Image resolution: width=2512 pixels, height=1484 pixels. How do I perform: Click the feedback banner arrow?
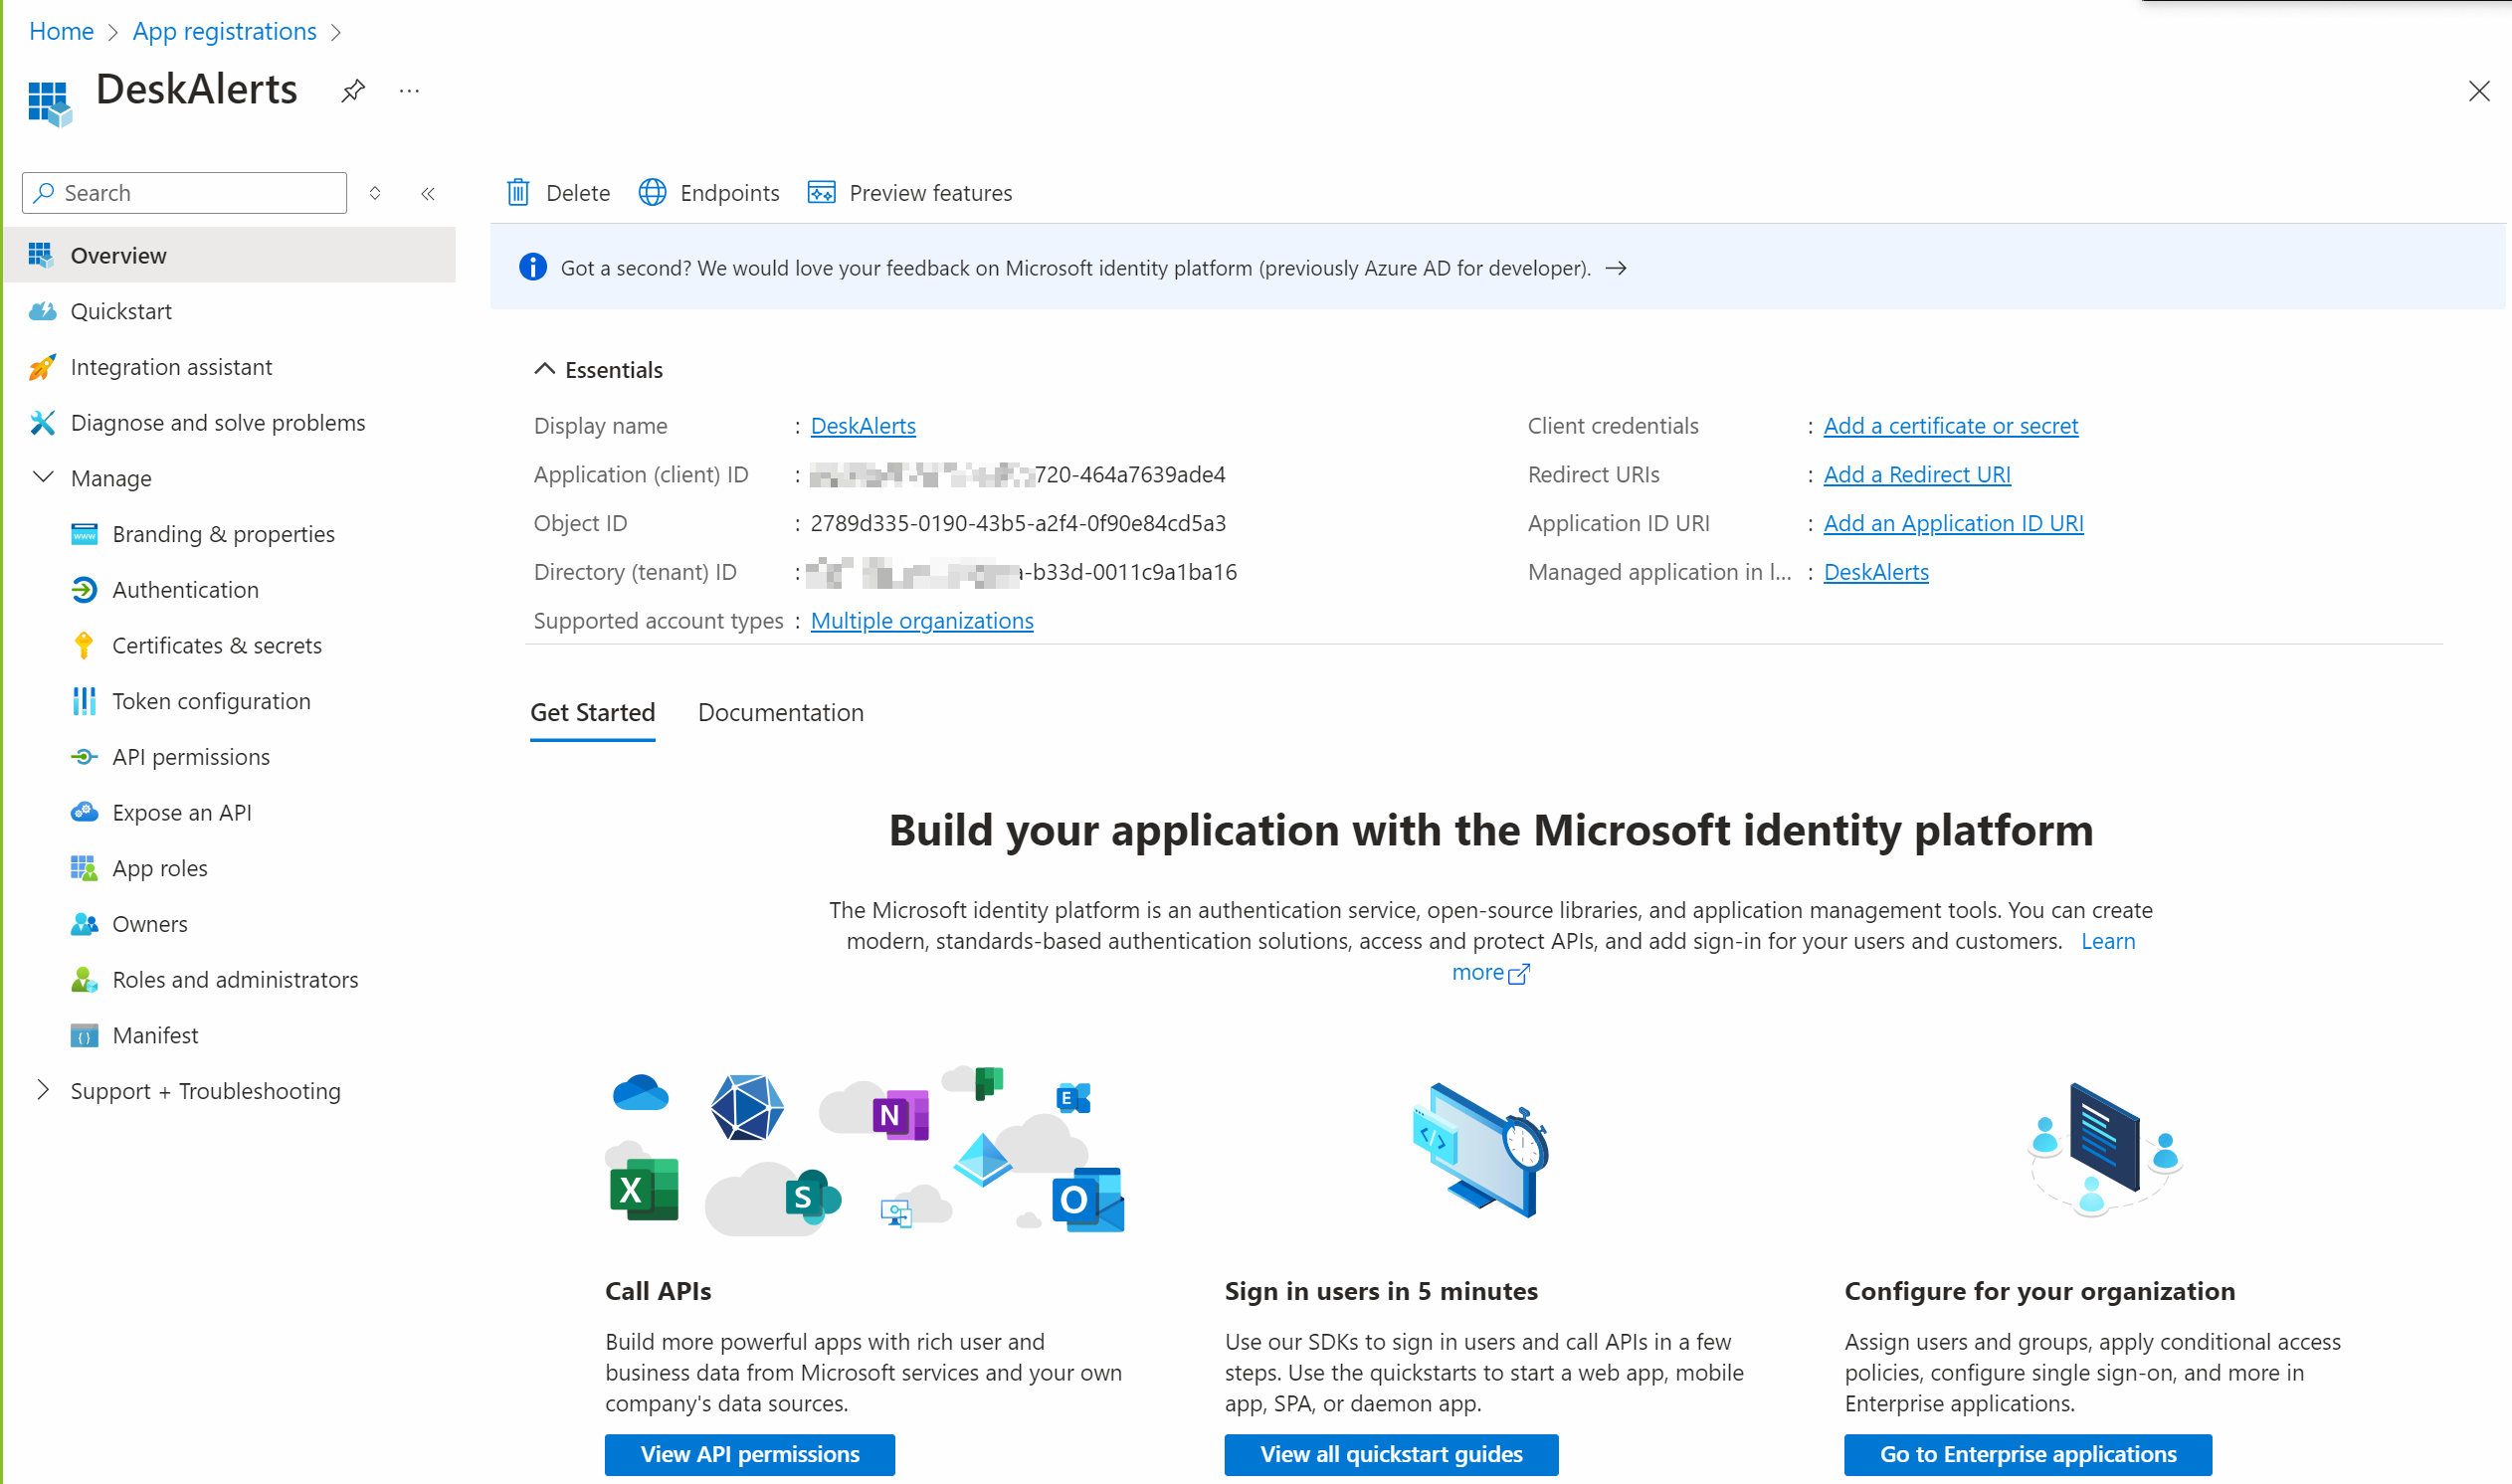tap(1615, 268)
